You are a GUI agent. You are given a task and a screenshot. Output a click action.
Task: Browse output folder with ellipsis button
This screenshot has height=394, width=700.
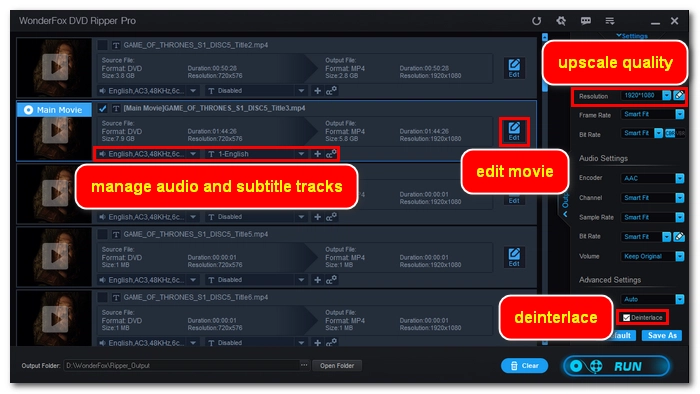(304, 365)
